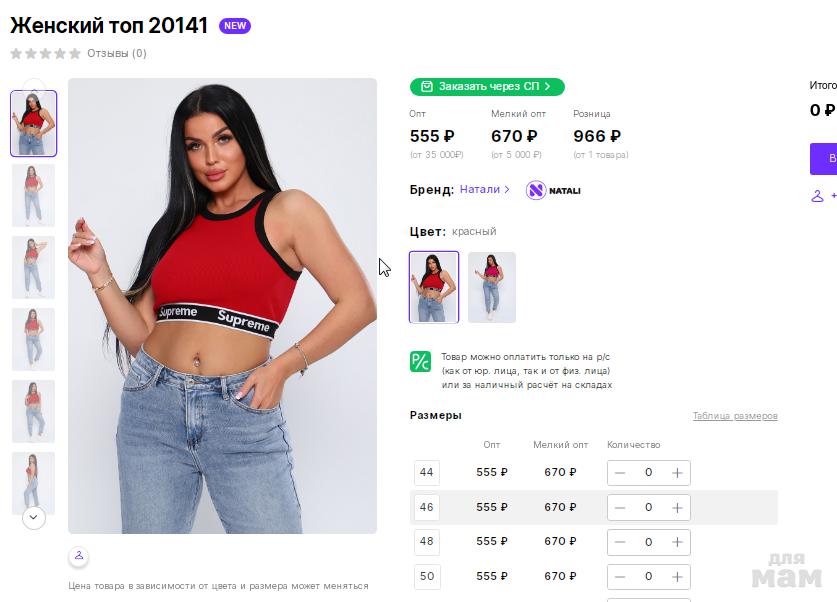Click the Отзывы (0) reviews link
This screenshot has width=837, height=602.
coord(117,54)
